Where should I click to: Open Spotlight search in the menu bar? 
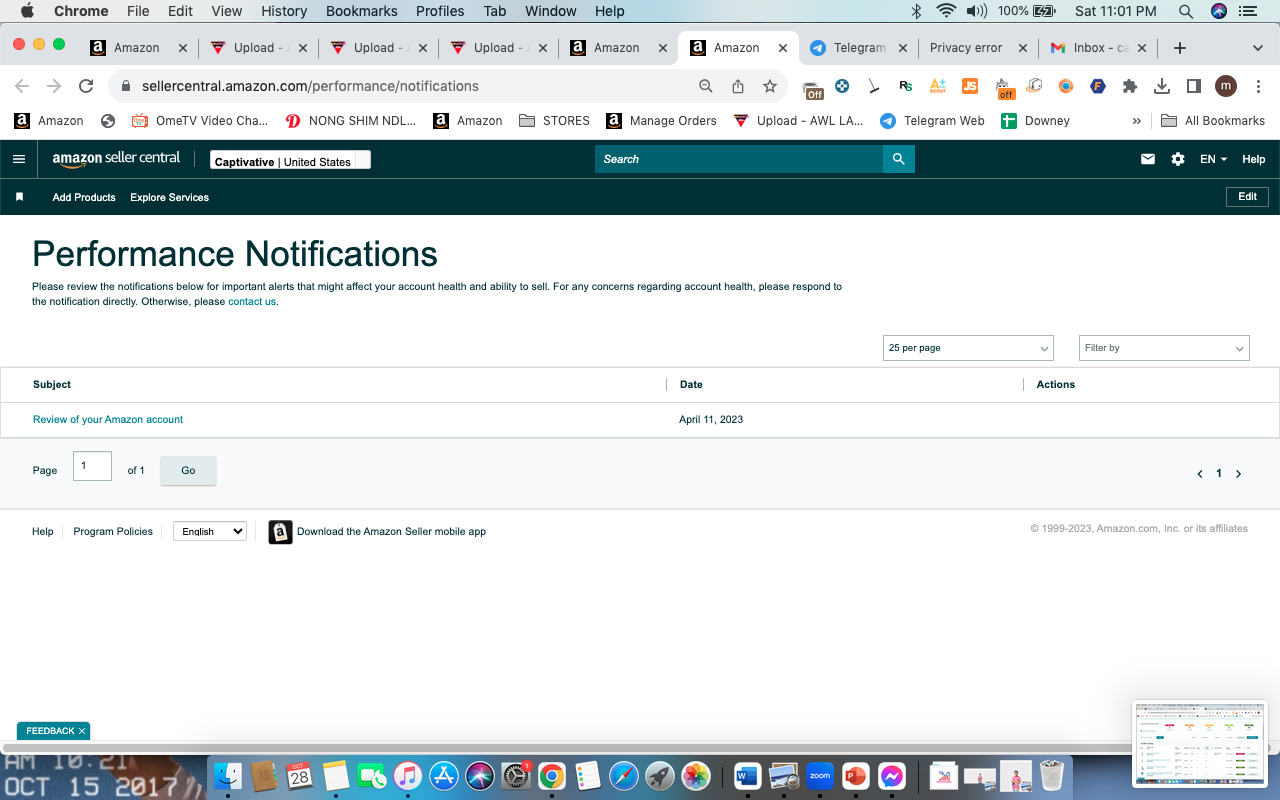1186,11
